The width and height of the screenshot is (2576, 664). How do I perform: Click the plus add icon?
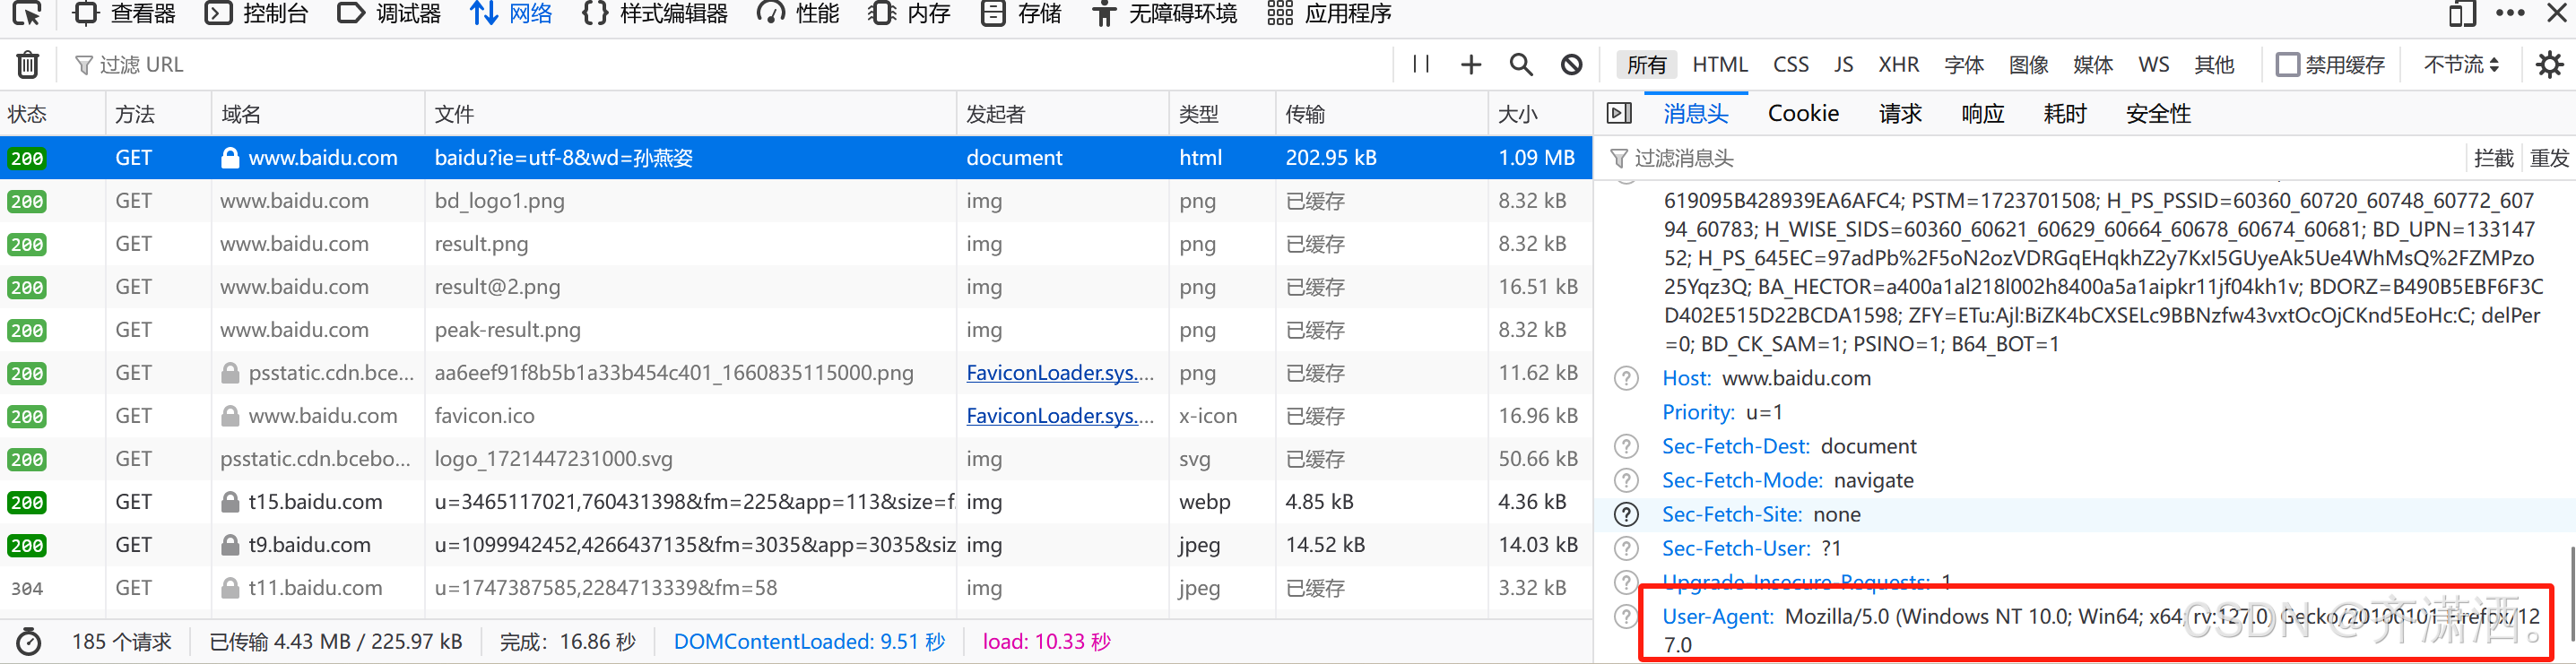coord(1471,65)
